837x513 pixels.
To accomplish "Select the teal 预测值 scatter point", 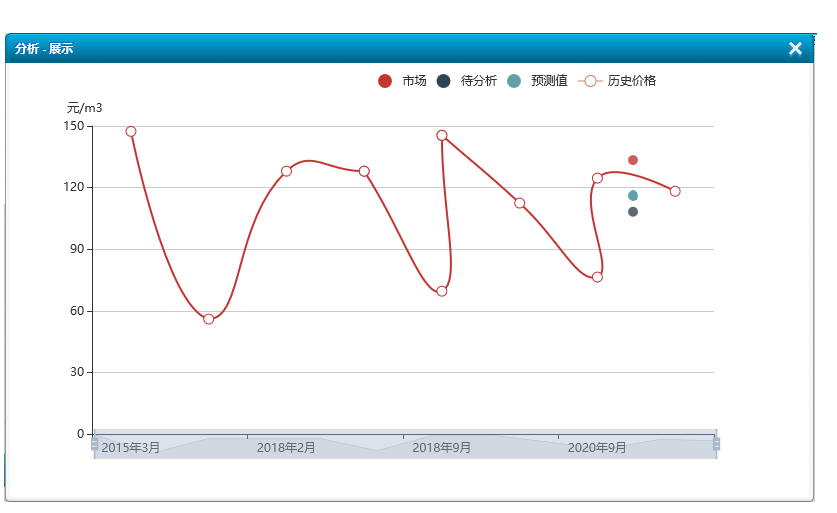I will point(633,196).
